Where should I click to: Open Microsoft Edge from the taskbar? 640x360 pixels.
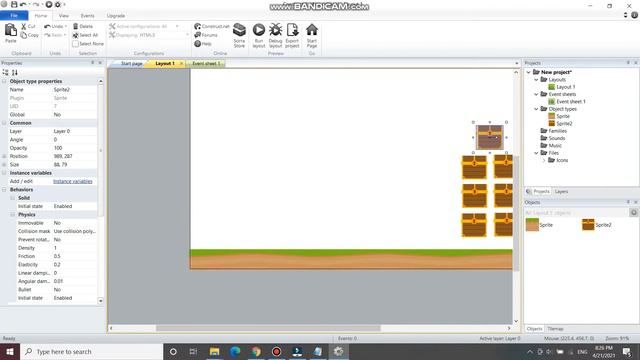[235, 351]
